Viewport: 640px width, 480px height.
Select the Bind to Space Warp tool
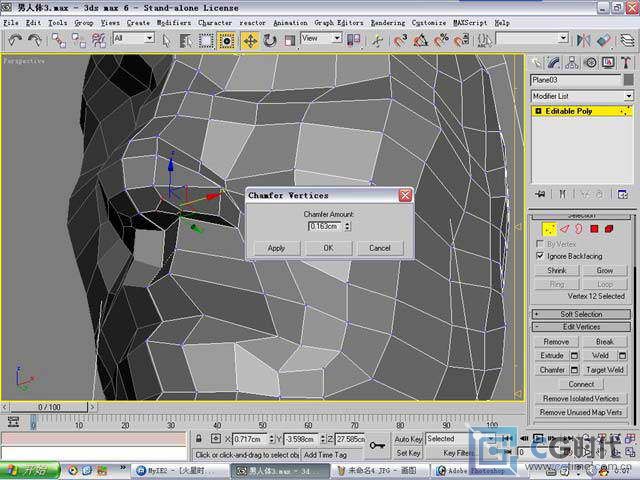[98, 40]
